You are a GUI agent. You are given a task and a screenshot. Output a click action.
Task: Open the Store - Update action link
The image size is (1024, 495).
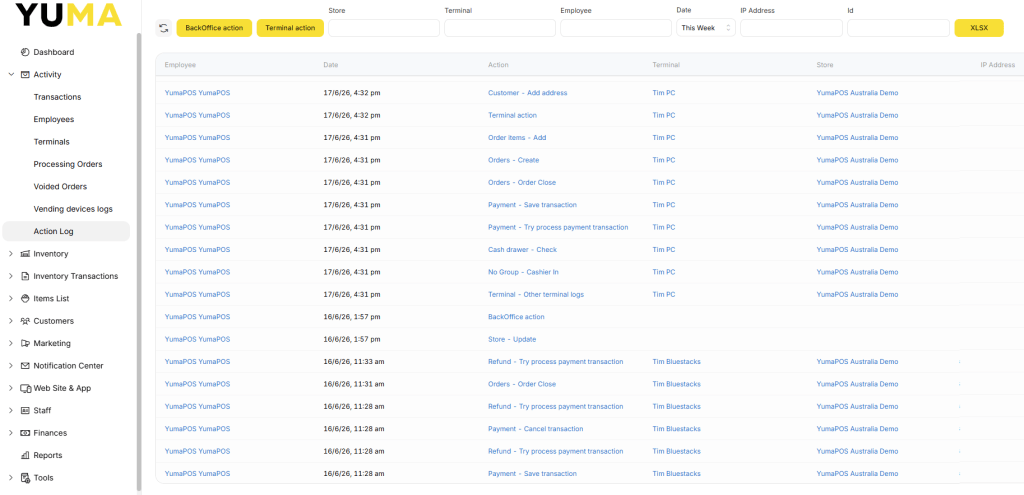pos(512,340)
